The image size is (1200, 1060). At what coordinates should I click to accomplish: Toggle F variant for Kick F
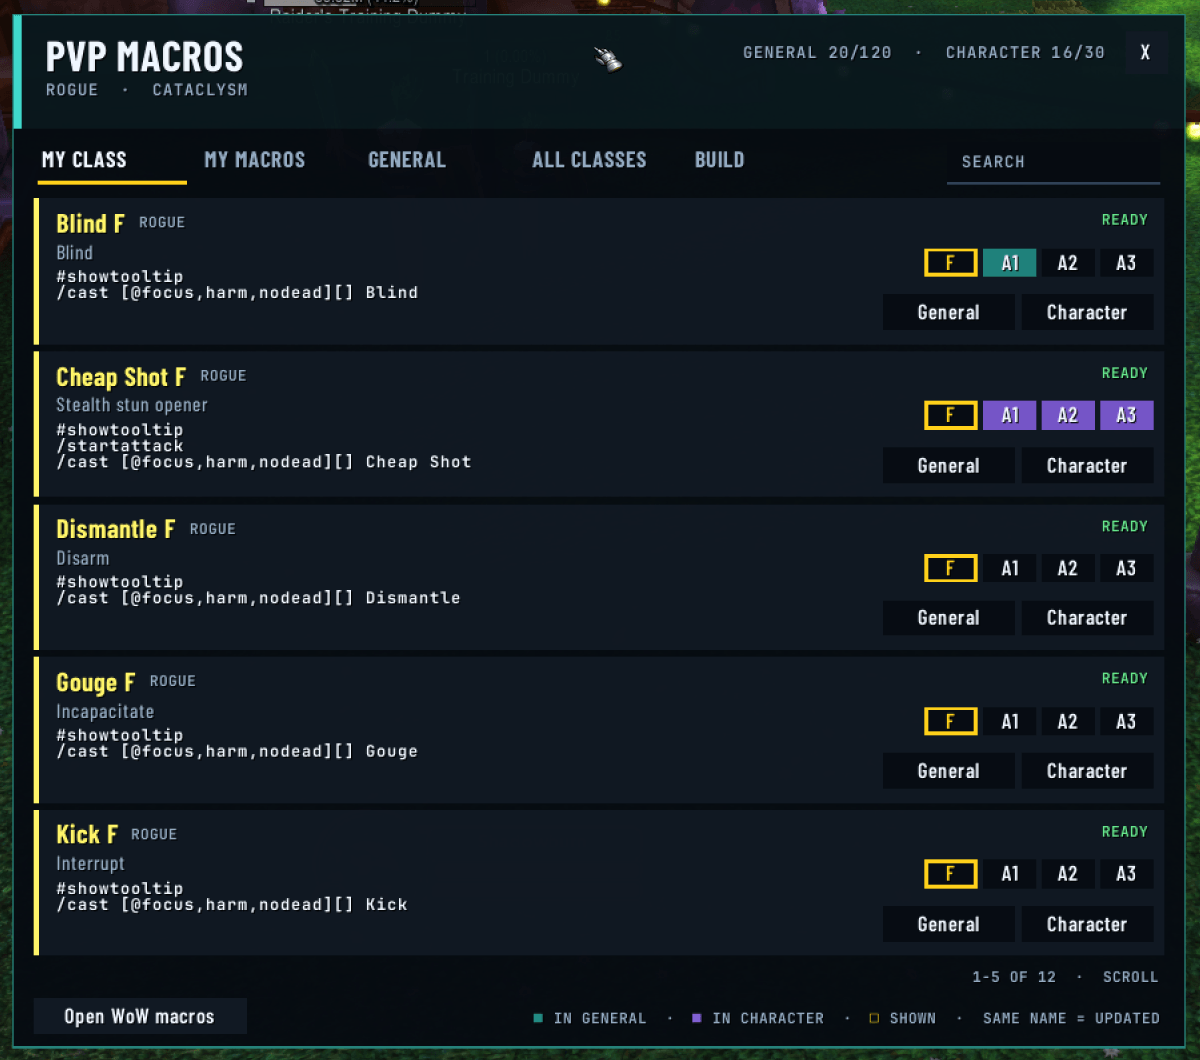(950, 874)
